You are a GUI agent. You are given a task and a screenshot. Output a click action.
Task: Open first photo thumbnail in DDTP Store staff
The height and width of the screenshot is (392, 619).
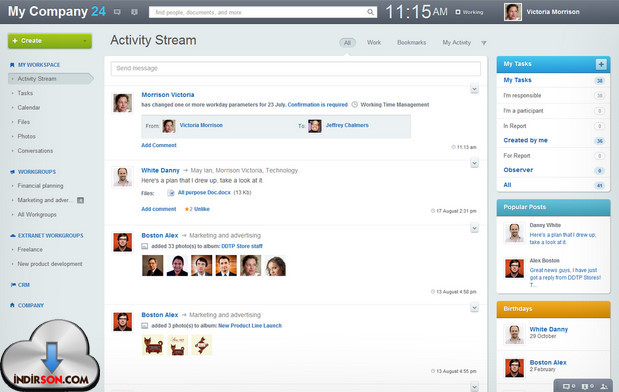(152, 265)
